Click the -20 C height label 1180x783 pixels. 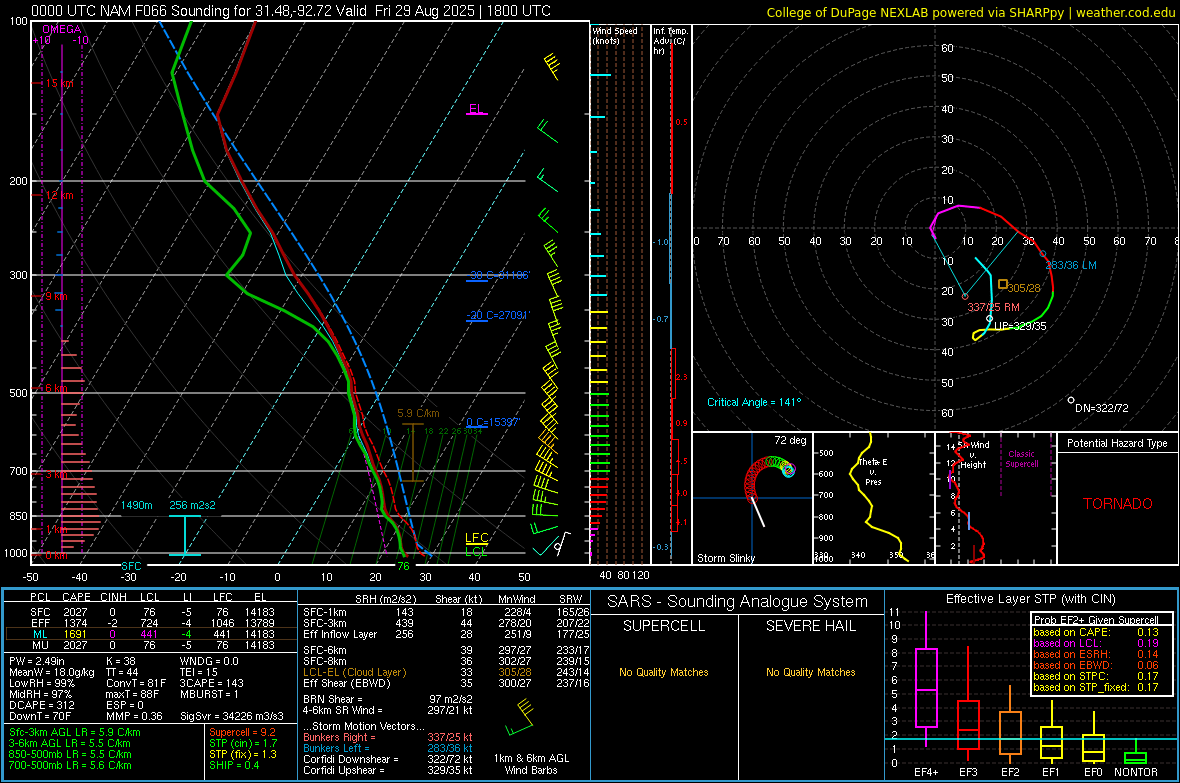pyautogui.click(x=498, y=315)
